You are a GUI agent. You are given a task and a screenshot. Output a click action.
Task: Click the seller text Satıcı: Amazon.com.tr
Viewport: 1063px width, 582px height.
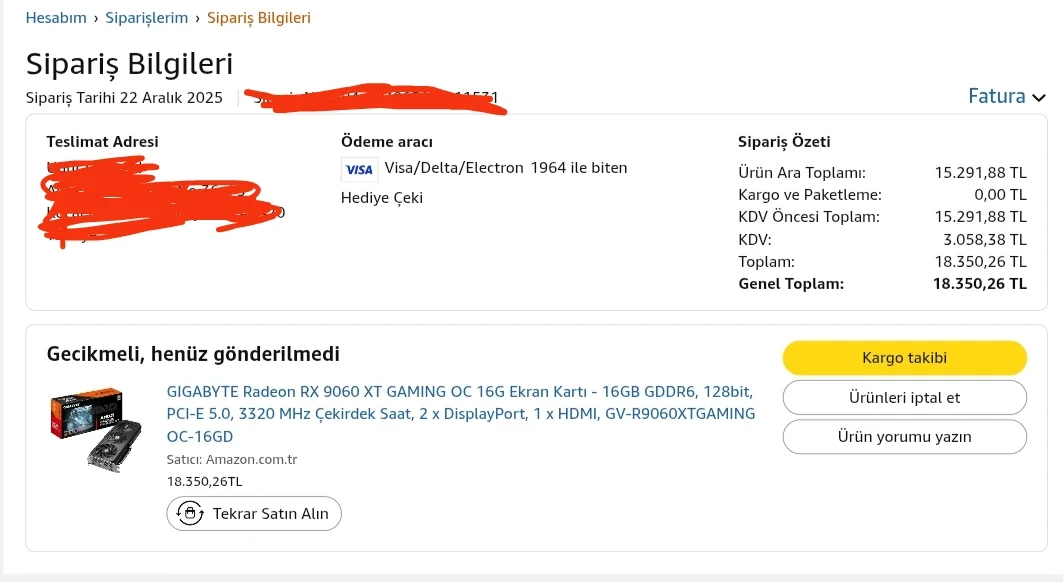pos(232,460)
